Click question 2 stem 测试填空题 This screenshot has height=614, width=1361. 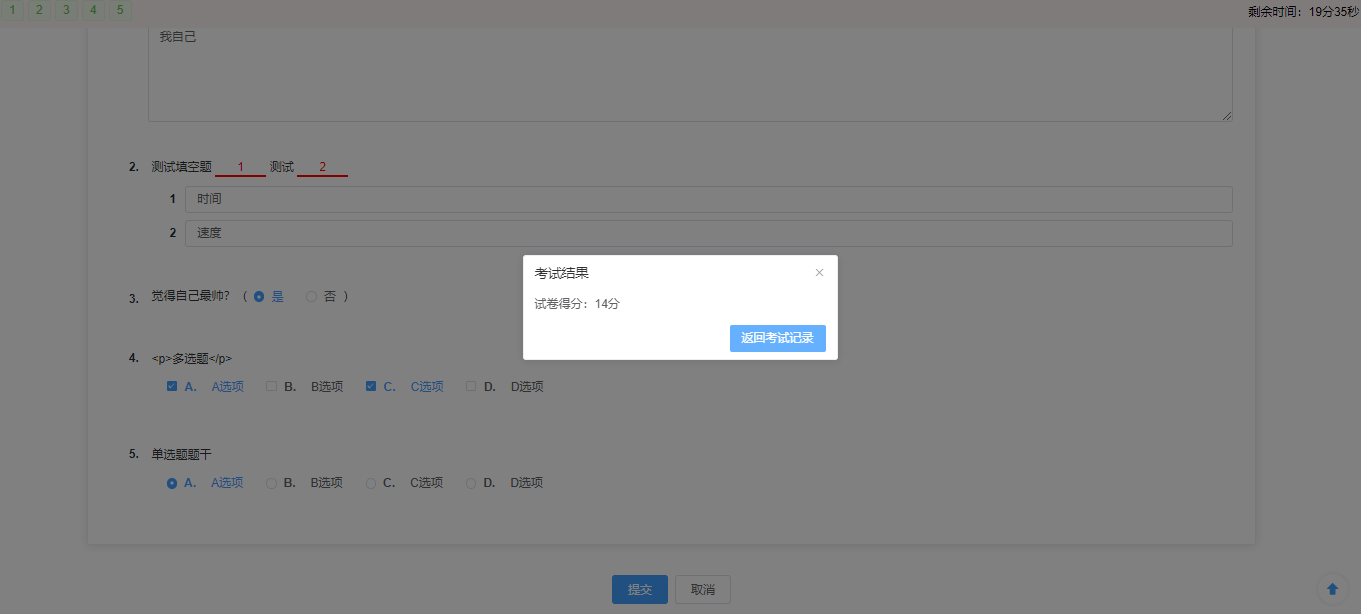[181, 167]
